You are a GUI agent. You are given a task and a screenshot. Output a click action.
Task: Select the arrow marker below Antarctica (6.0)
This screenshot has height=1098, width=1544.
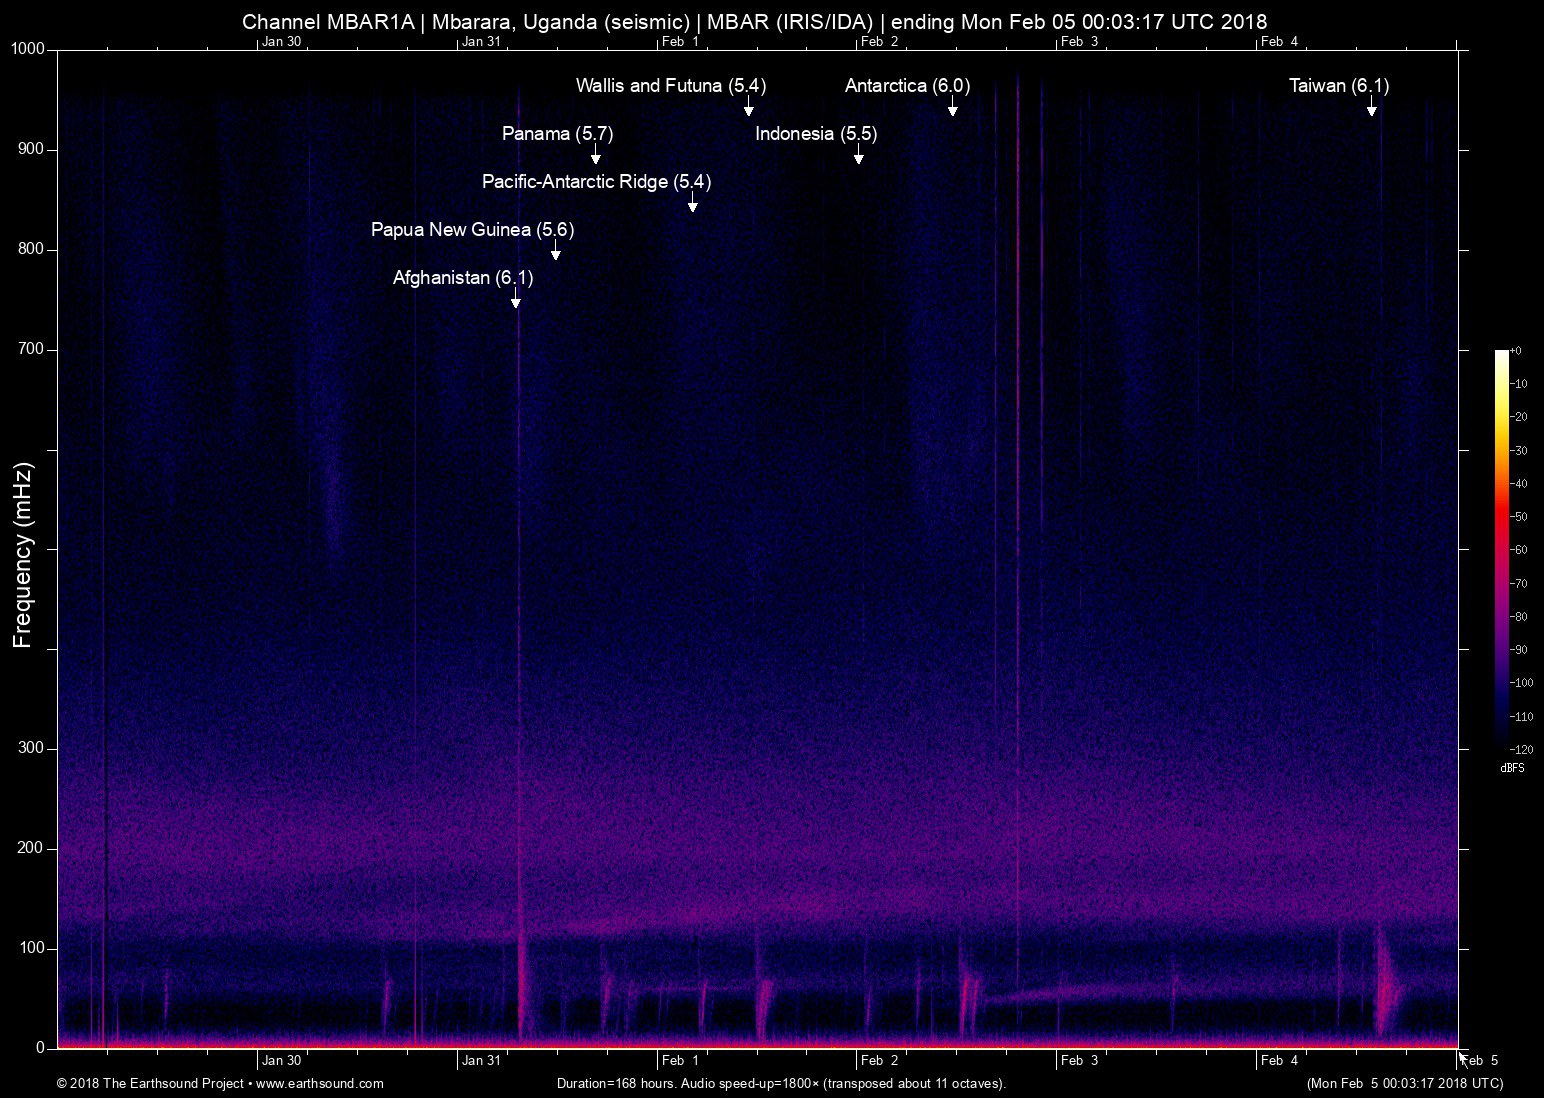point(952,108)
